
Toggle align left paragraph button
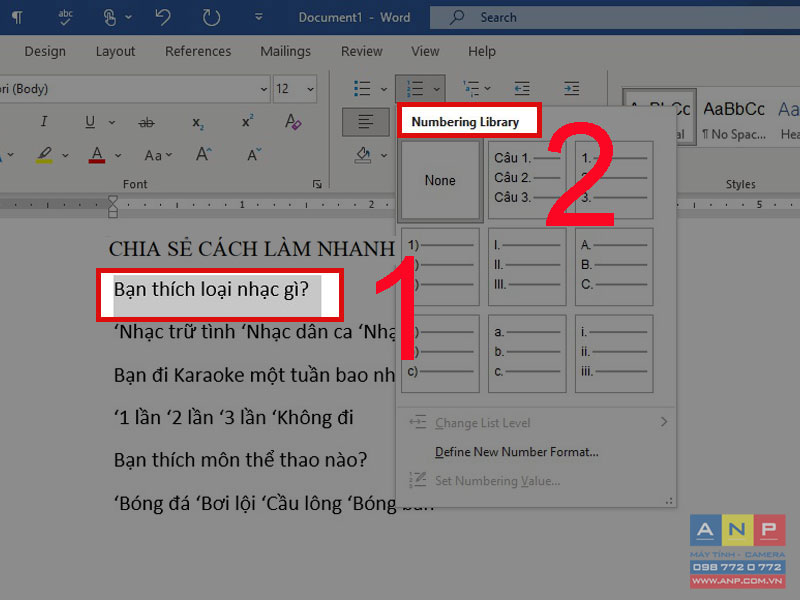coord(365,122)
